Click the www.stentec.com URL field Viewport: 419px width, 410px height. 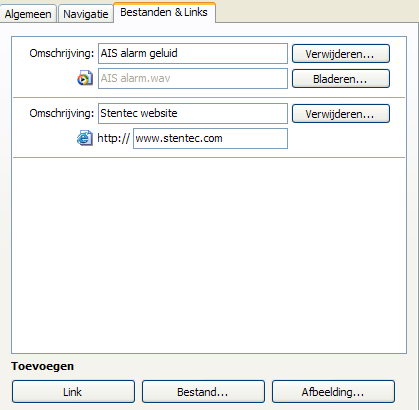click(210, 138)
